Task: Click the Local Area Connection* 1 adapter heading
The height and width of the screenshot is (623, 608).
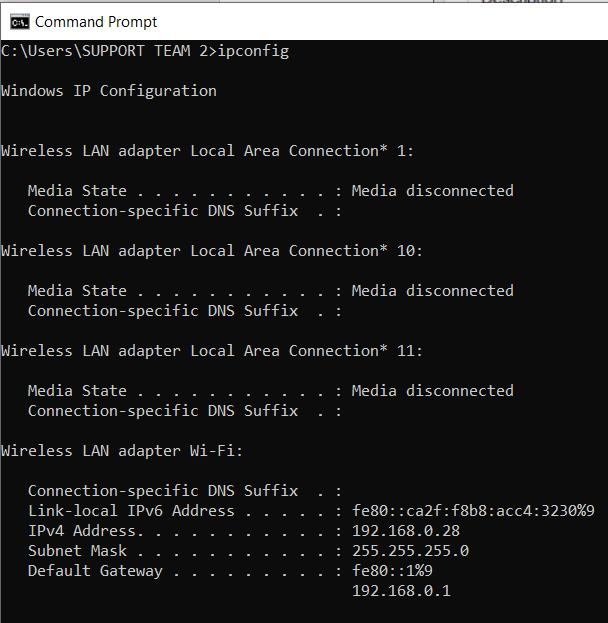Action: tap(207, 150)
